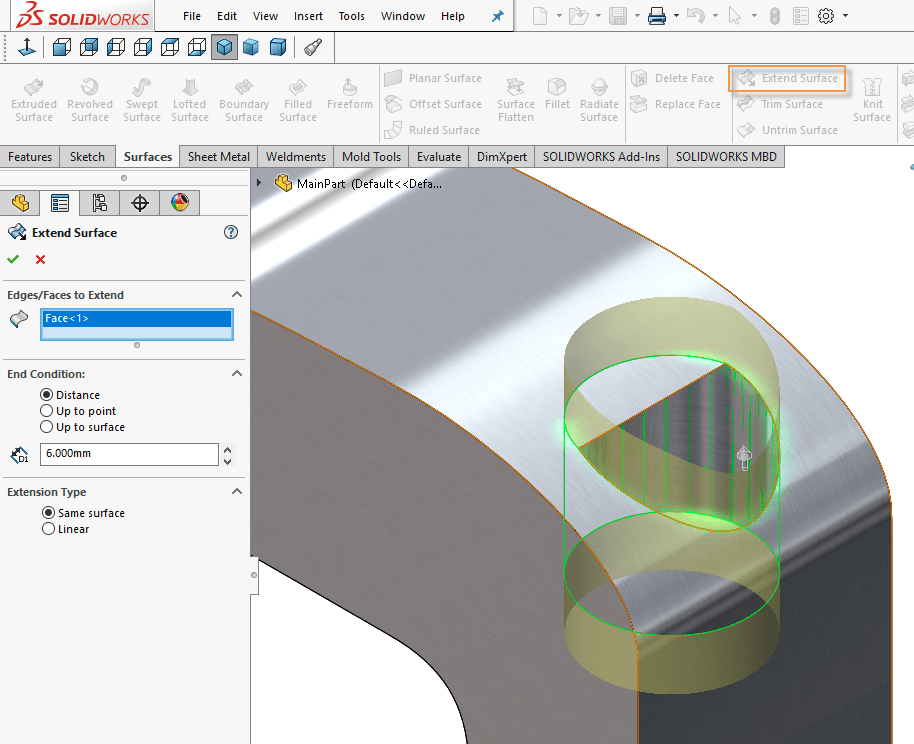Screen dimensions: 914x744
Task: Open the New document dropdown arrow
Action: coord(558,16)
